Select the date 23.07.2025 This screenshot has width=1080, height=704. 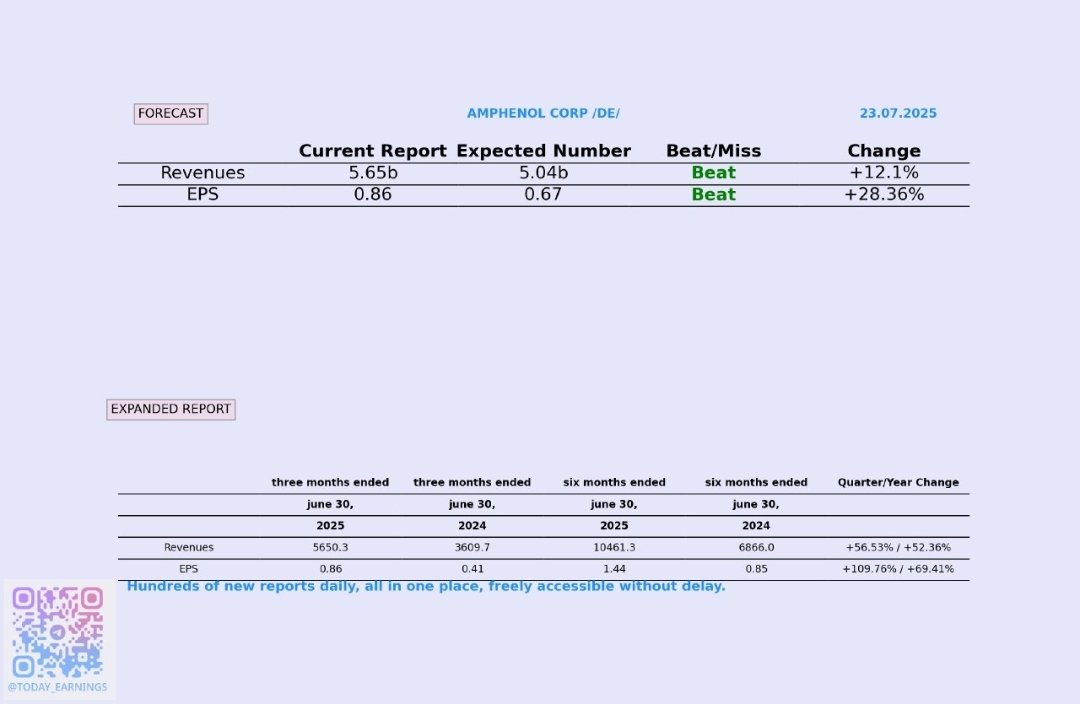tap(898, 114)
